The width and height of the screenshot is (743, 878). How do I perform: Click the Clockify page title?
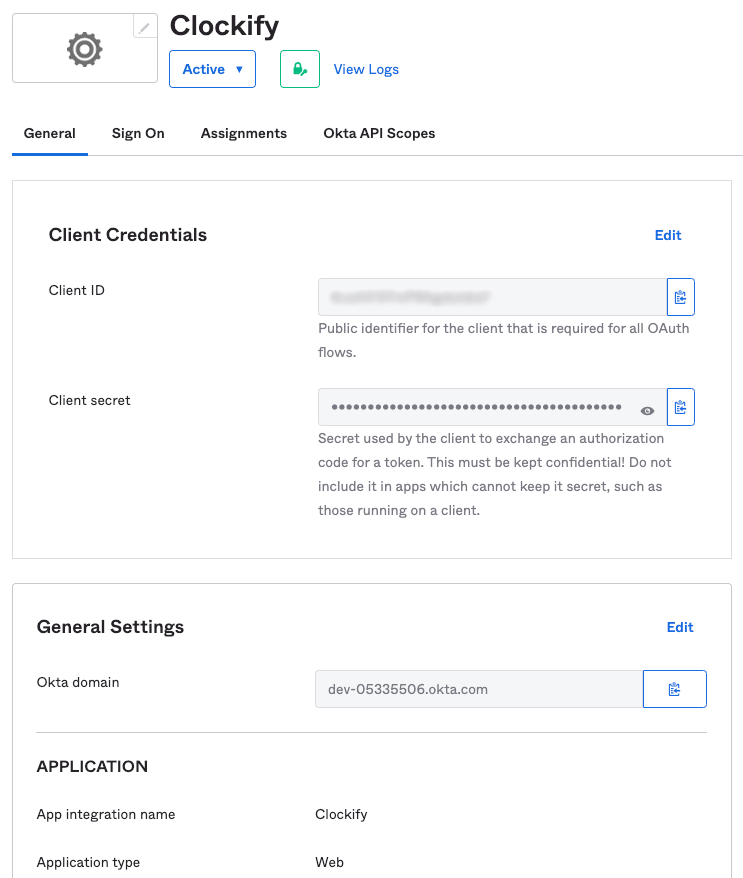[x=224, y=26]
